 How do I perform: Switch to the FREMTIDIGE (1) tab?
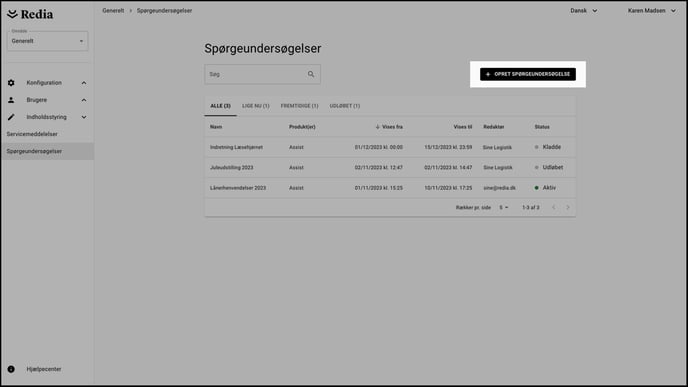coord(299,106)
